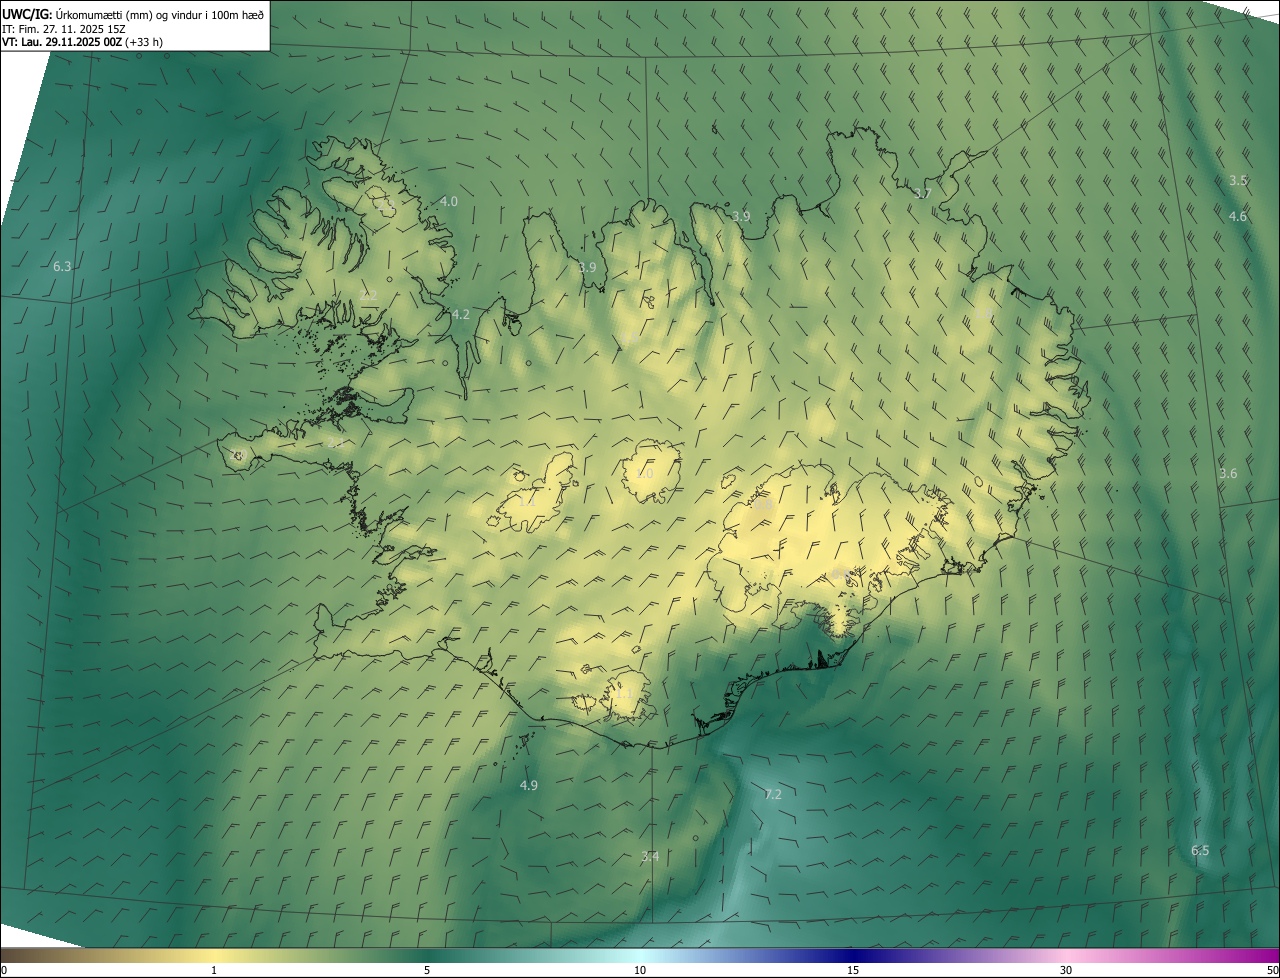
Task: Click the colour scale tick label 0
Action: tap(4, 970)
